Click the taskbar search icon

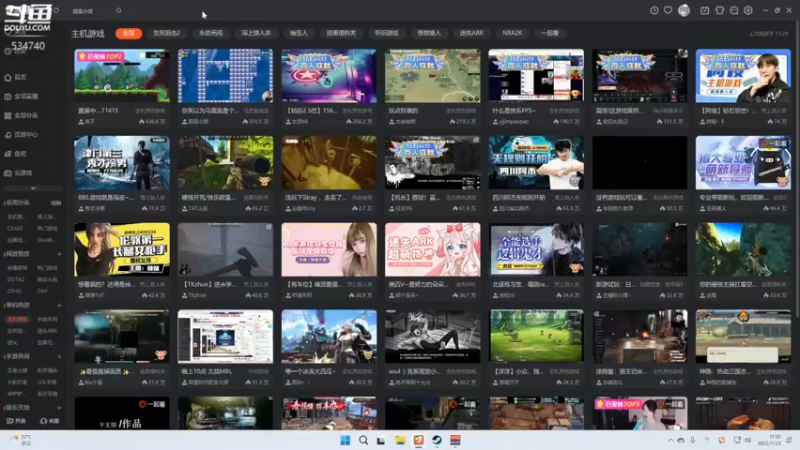[363, 440]
